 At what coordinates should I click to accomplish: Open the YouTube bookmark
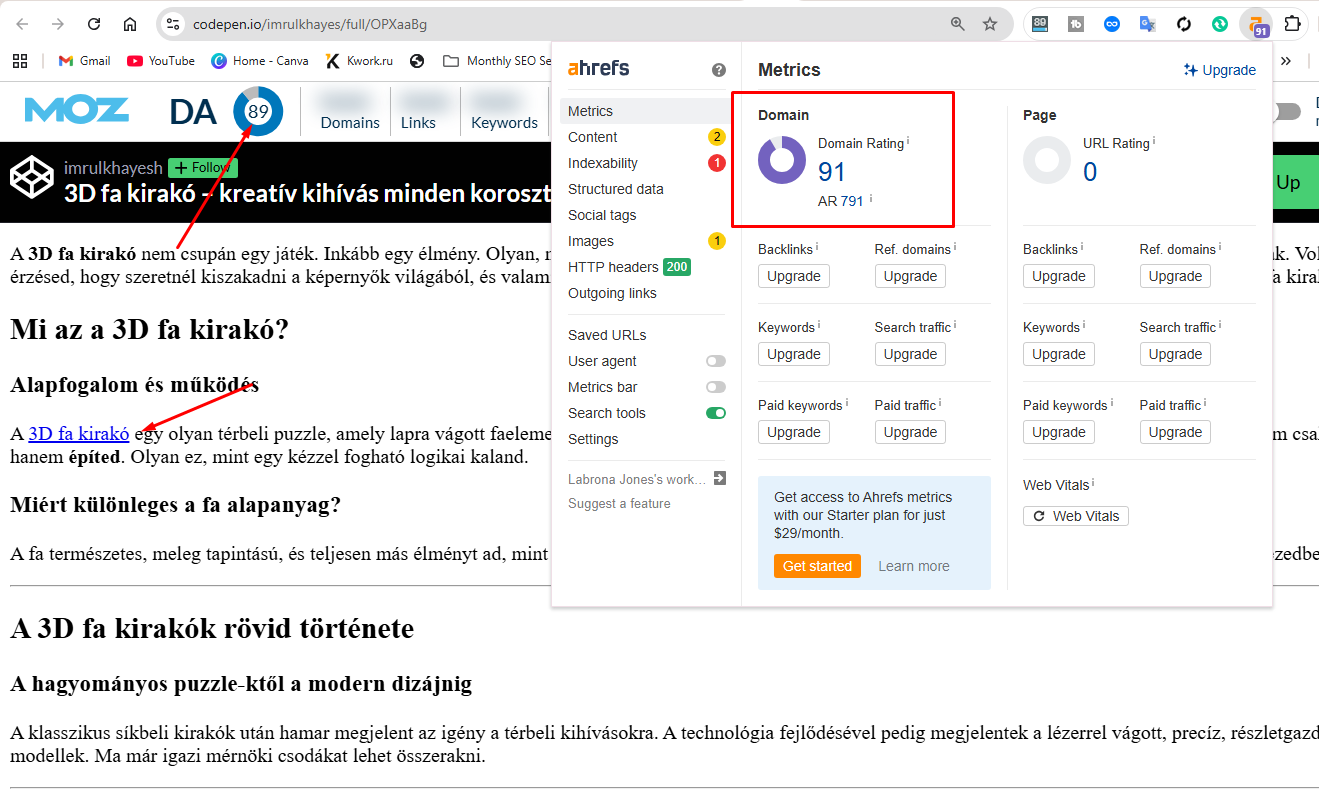pos(161,61)
